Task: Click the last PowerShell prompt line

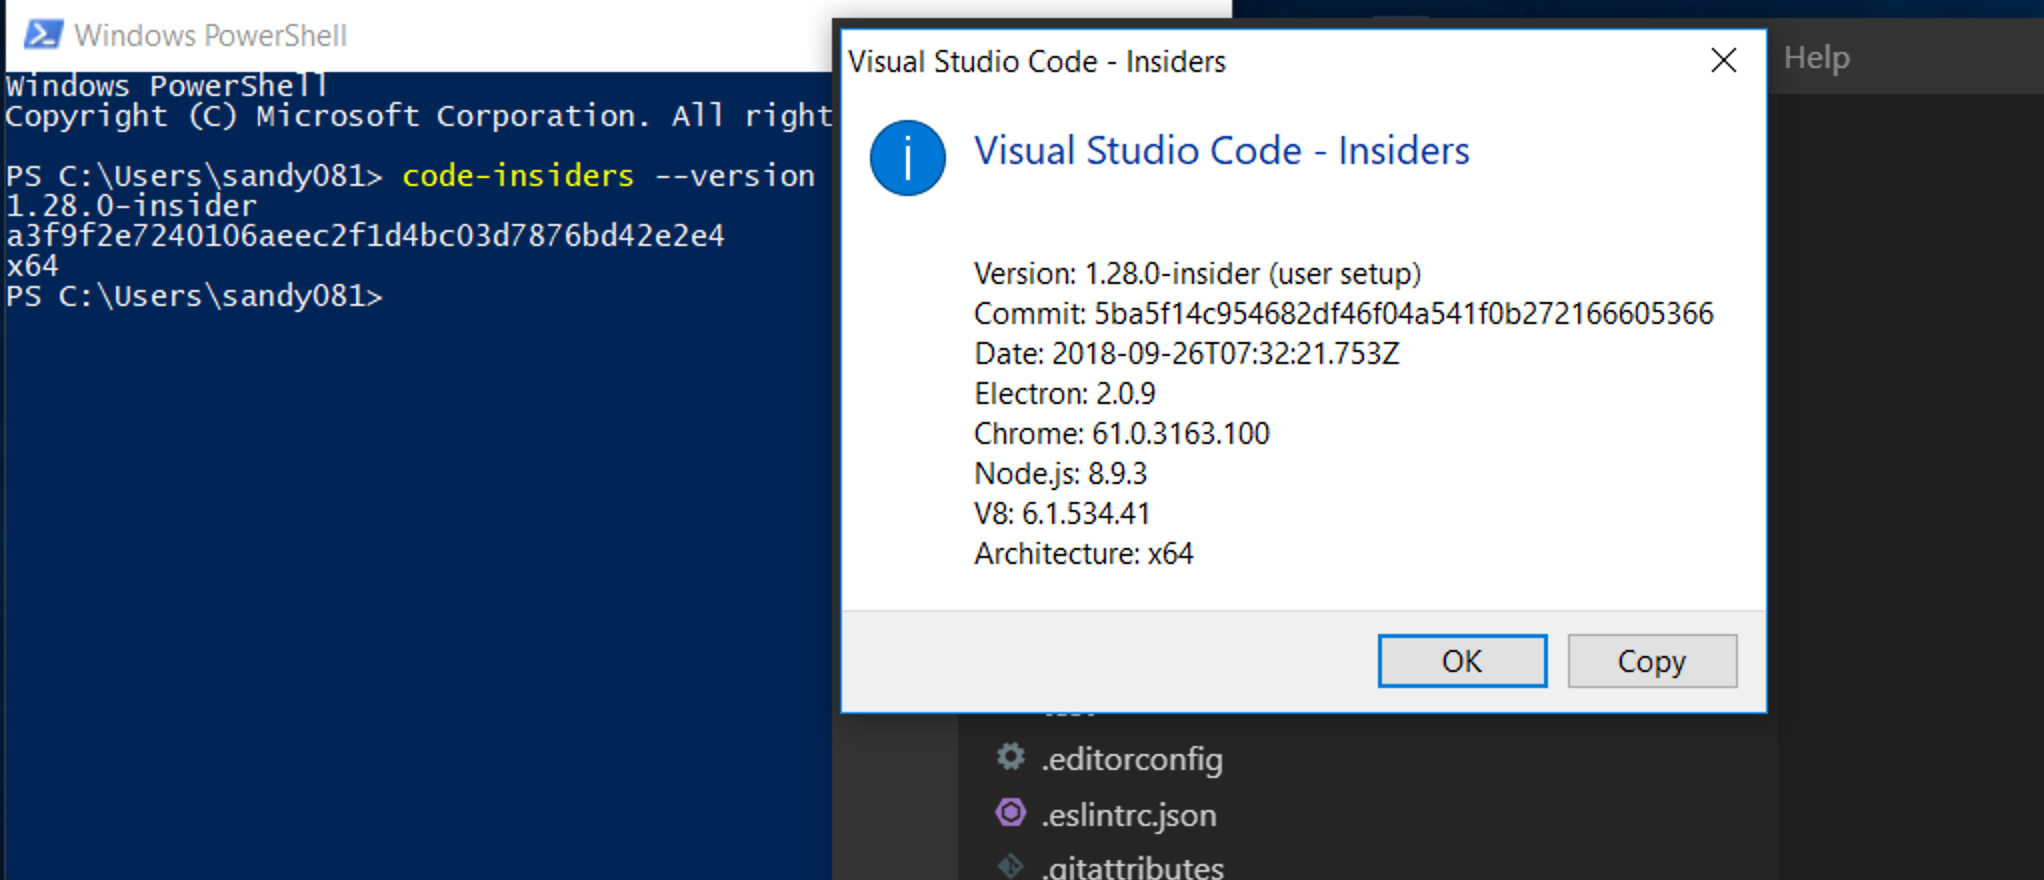Action: pyautogui.click(x=194, y=297)
